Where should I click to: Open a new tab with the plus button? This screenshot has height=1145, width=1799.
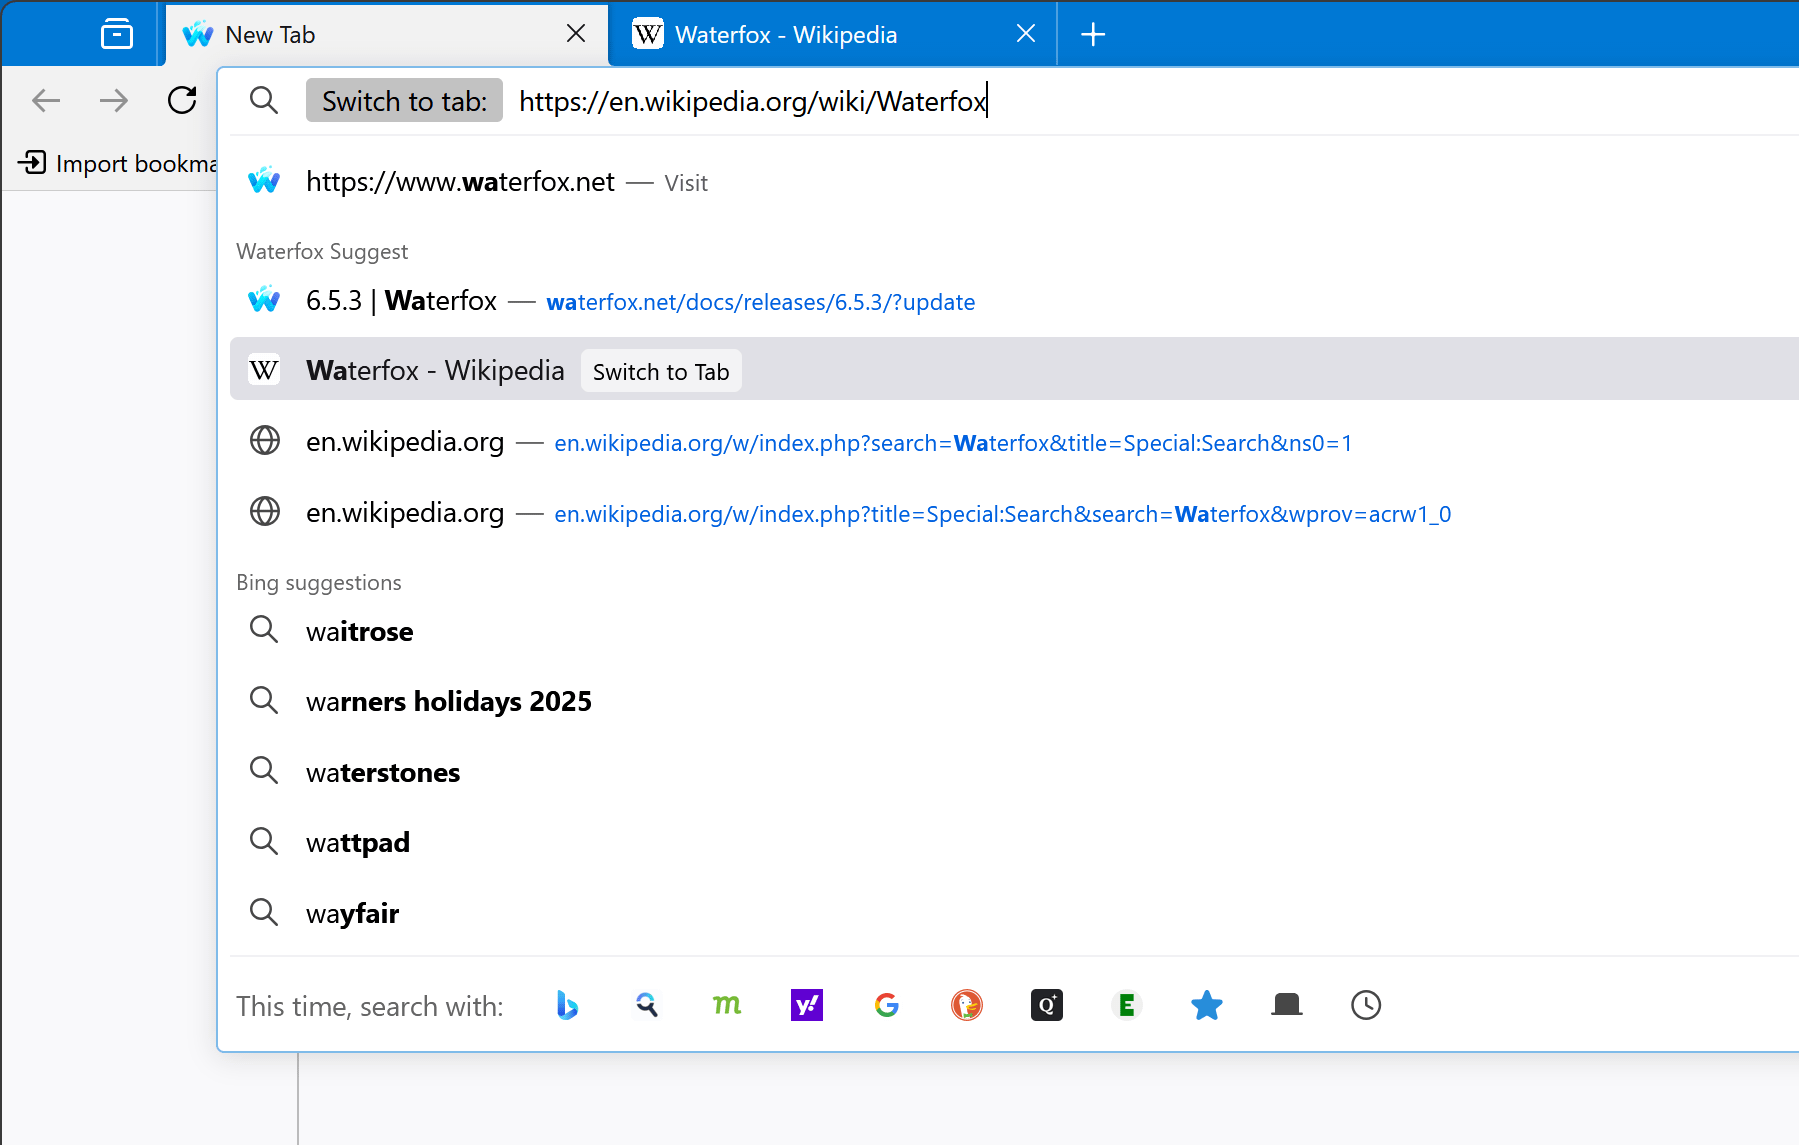point(1092,33)
